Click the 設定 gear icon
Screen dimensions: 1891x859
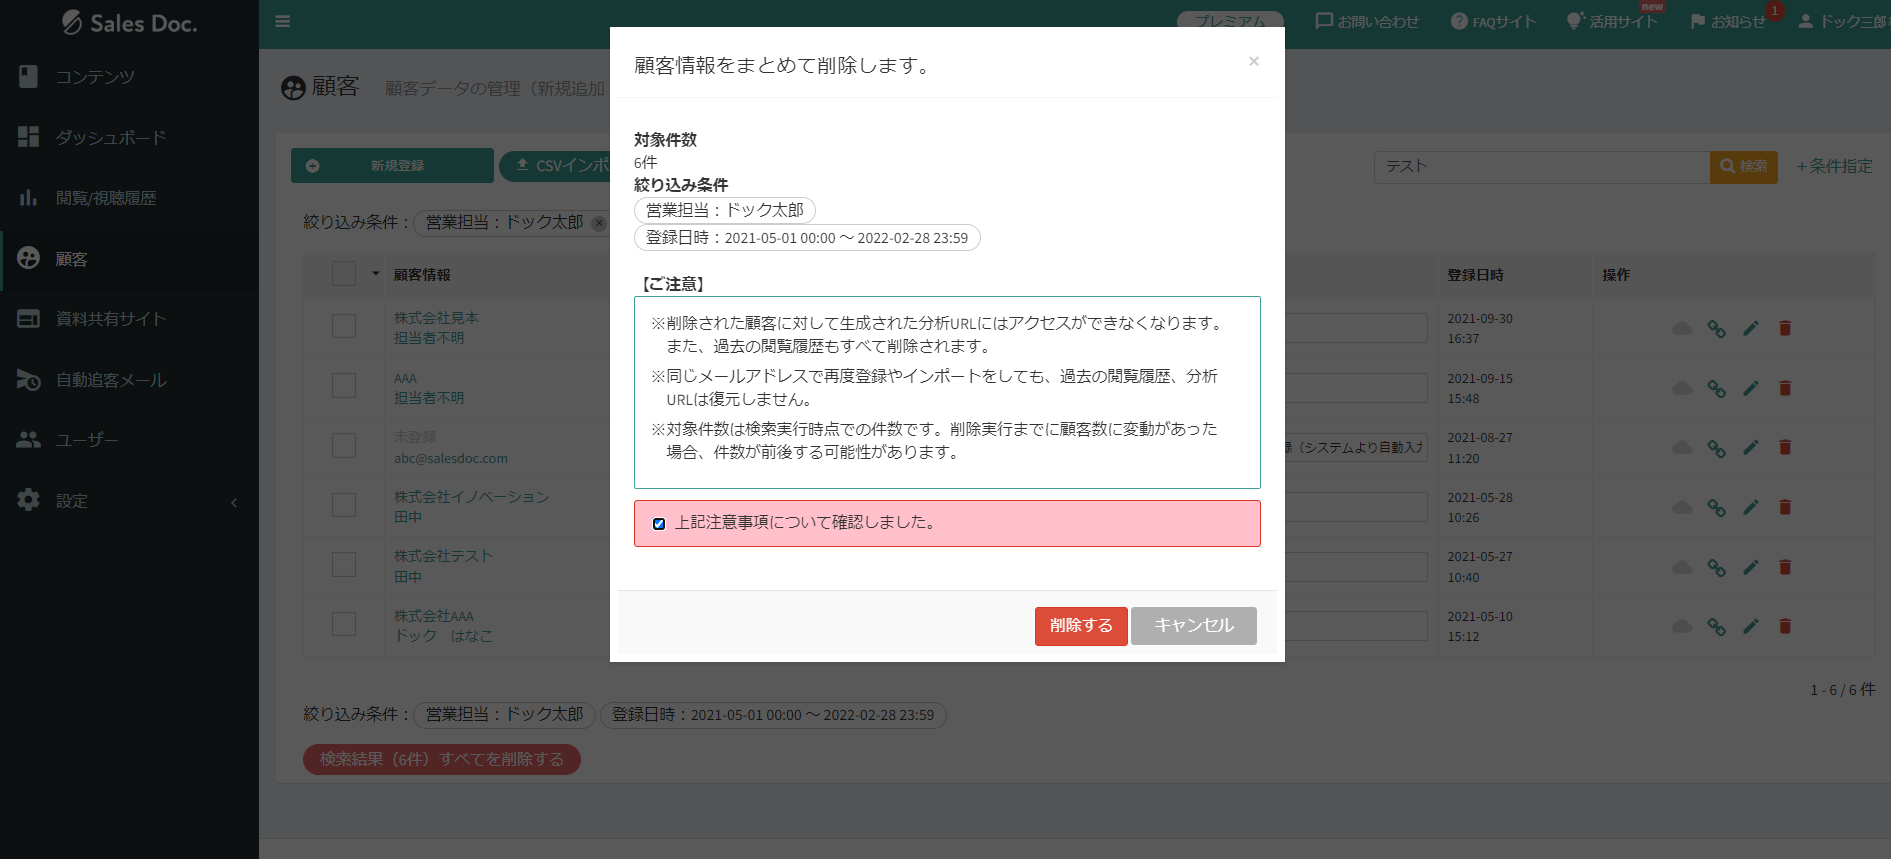pyautogui.click(x=29, y=500)
